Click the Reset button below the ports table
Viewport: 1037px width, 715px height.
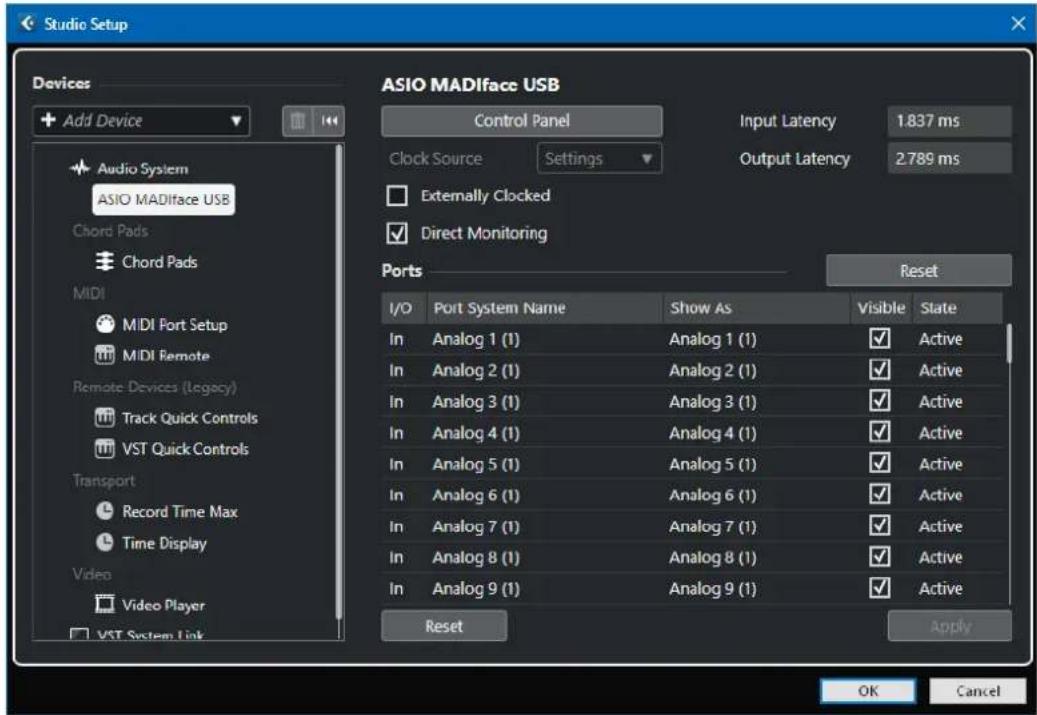coord(444,626)
